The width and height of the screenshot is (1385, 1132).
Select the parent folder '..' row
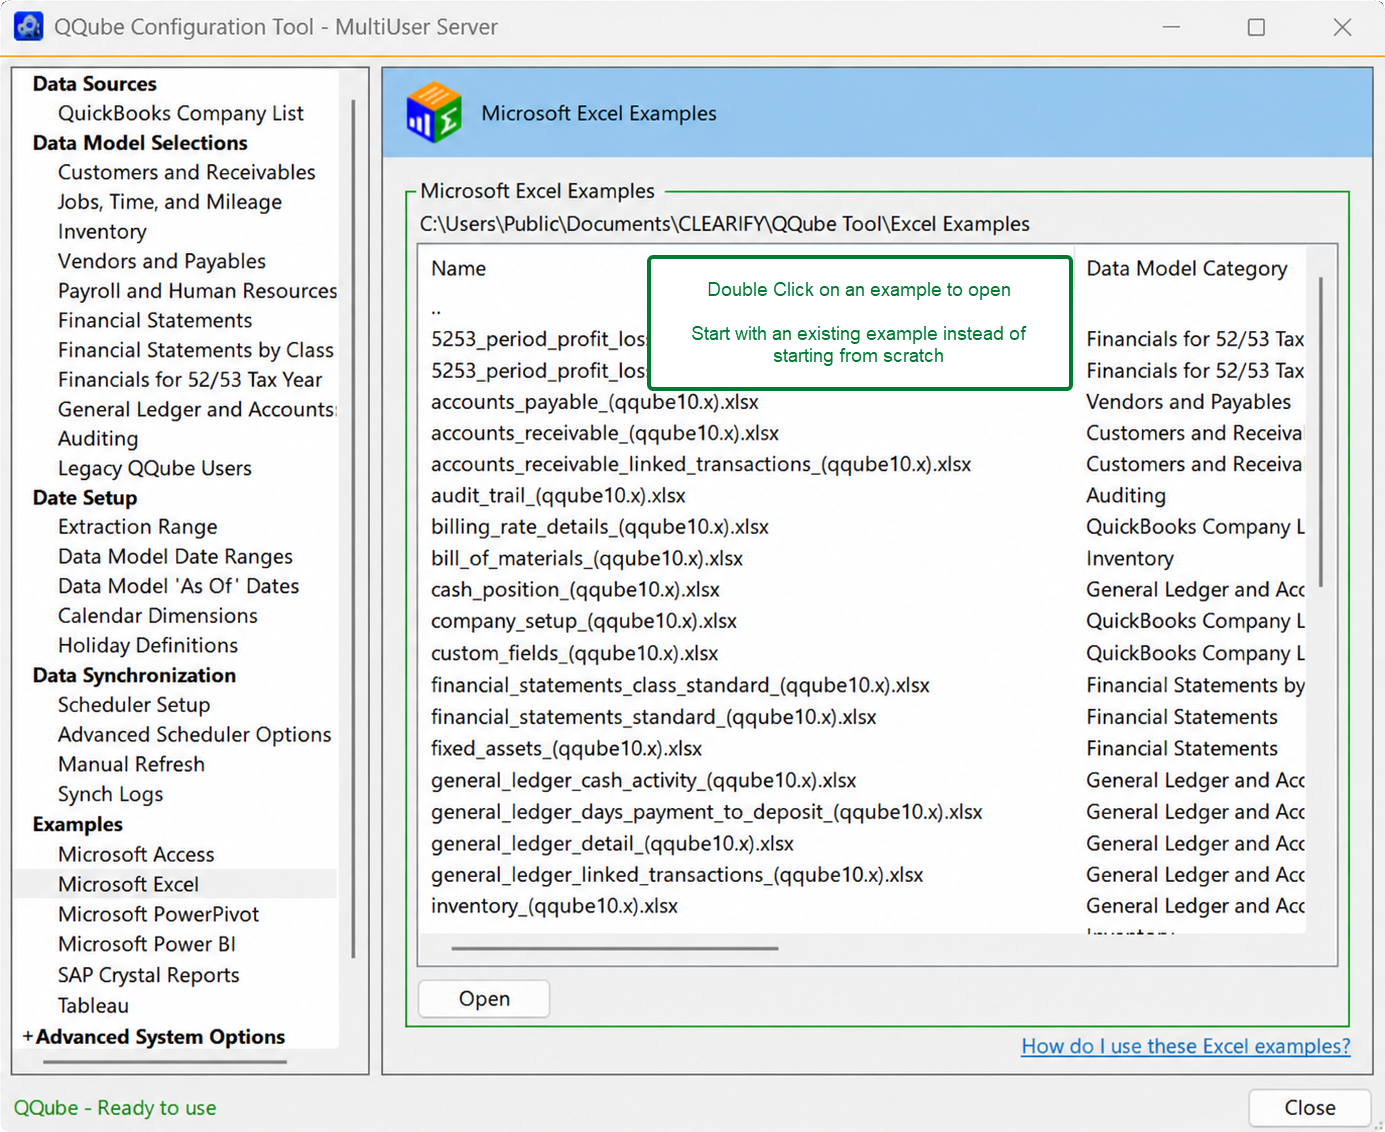pos(436,309)
